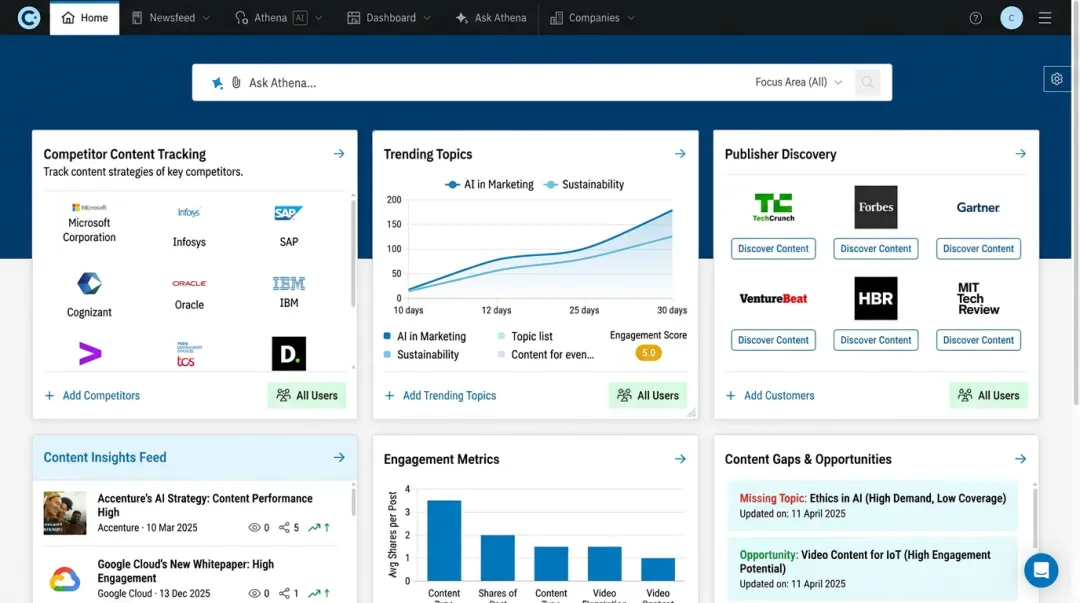Click the app logo in top-left corner
The height and width of the screenshot is (603, 1080).
pyautogui.click(x=28, y=17)
